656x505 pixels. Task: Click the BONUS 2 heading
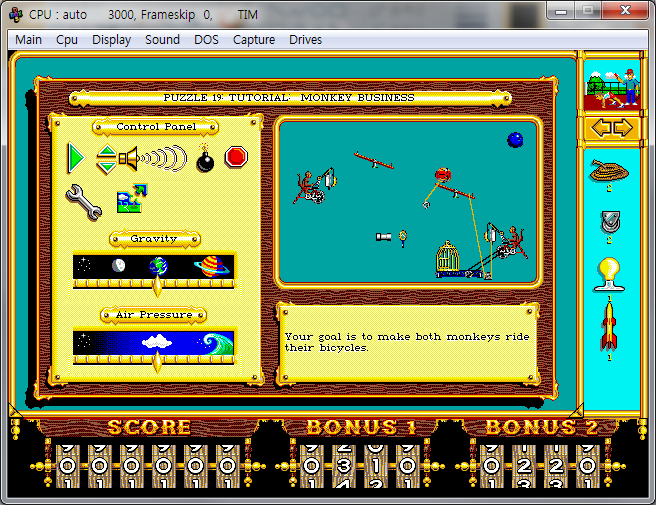tap(541, 427)
